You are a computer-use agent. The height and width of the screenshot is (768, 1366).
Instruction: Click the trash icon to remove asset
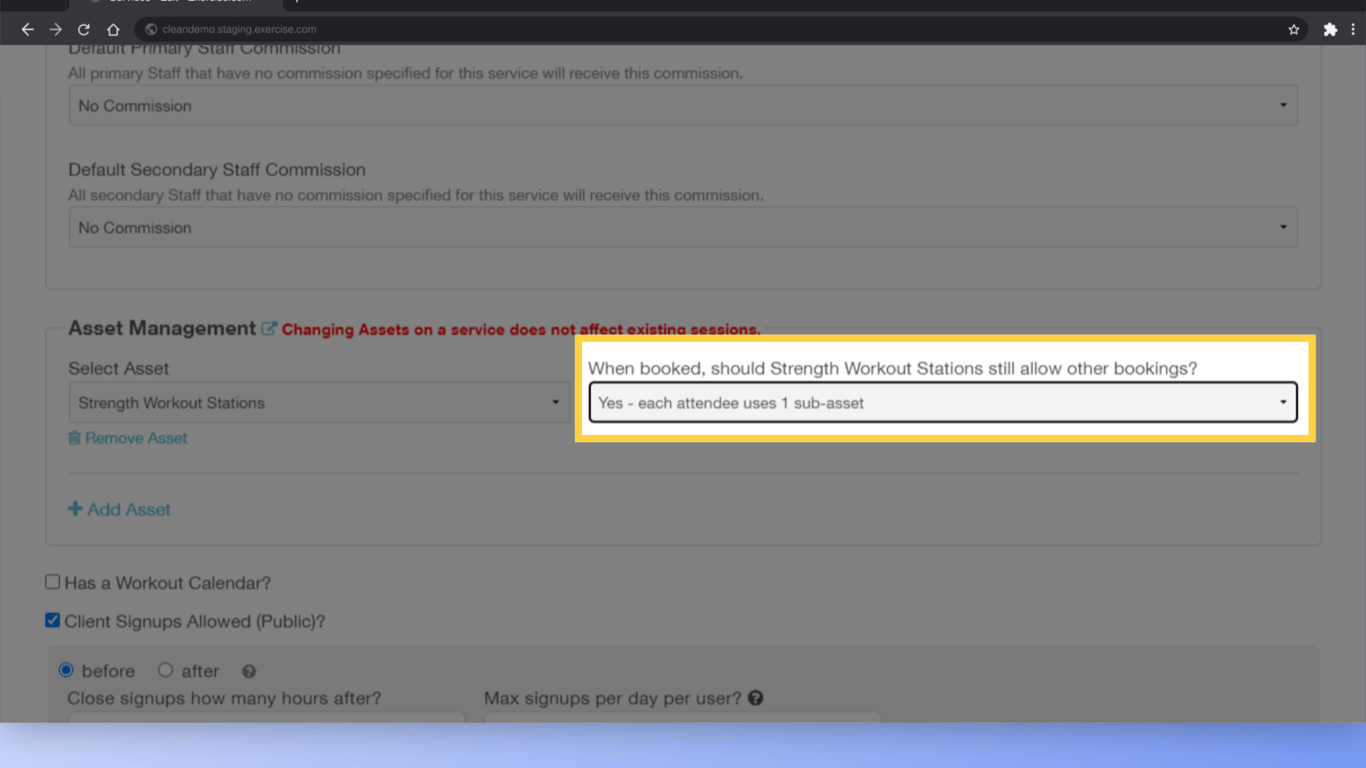(75, 437)
